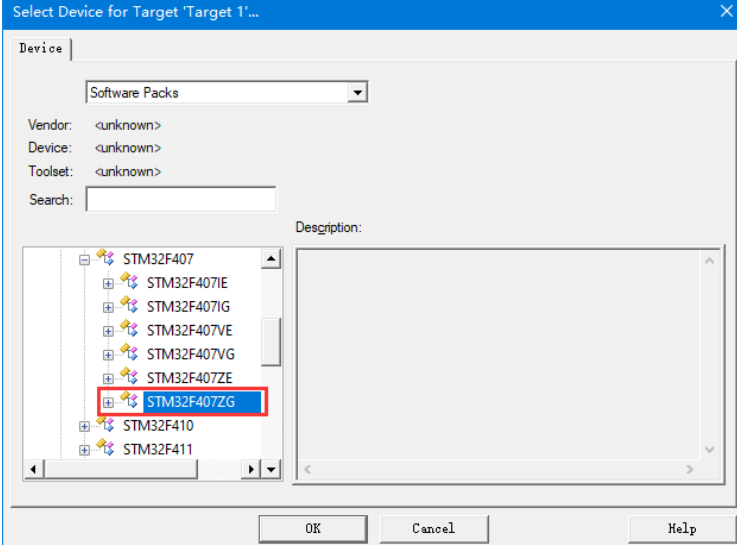
Task: Select STM32F407IG in the device tree
Action: click(188, 307)
